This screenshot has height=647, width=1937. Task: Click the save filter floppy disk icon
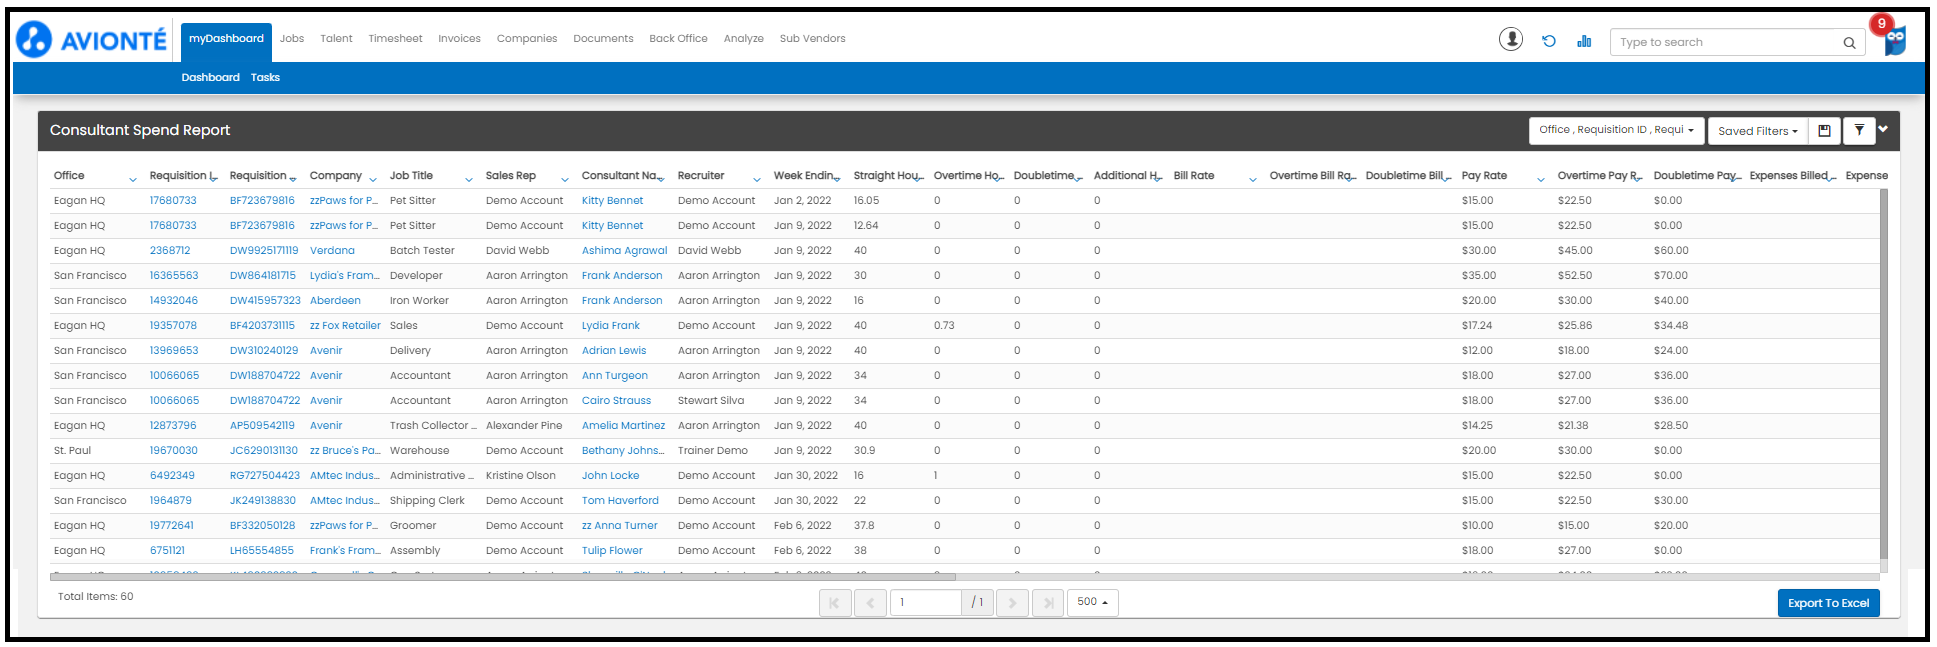coord(1824,131)
